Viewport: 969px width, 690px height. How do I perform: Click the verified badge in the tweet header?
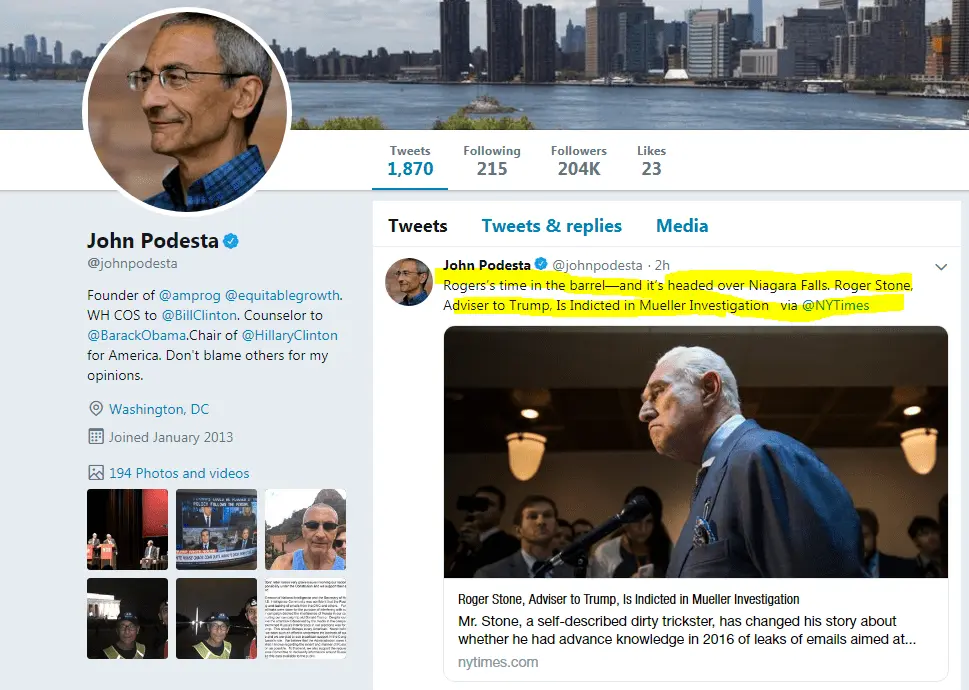[541, 265]
